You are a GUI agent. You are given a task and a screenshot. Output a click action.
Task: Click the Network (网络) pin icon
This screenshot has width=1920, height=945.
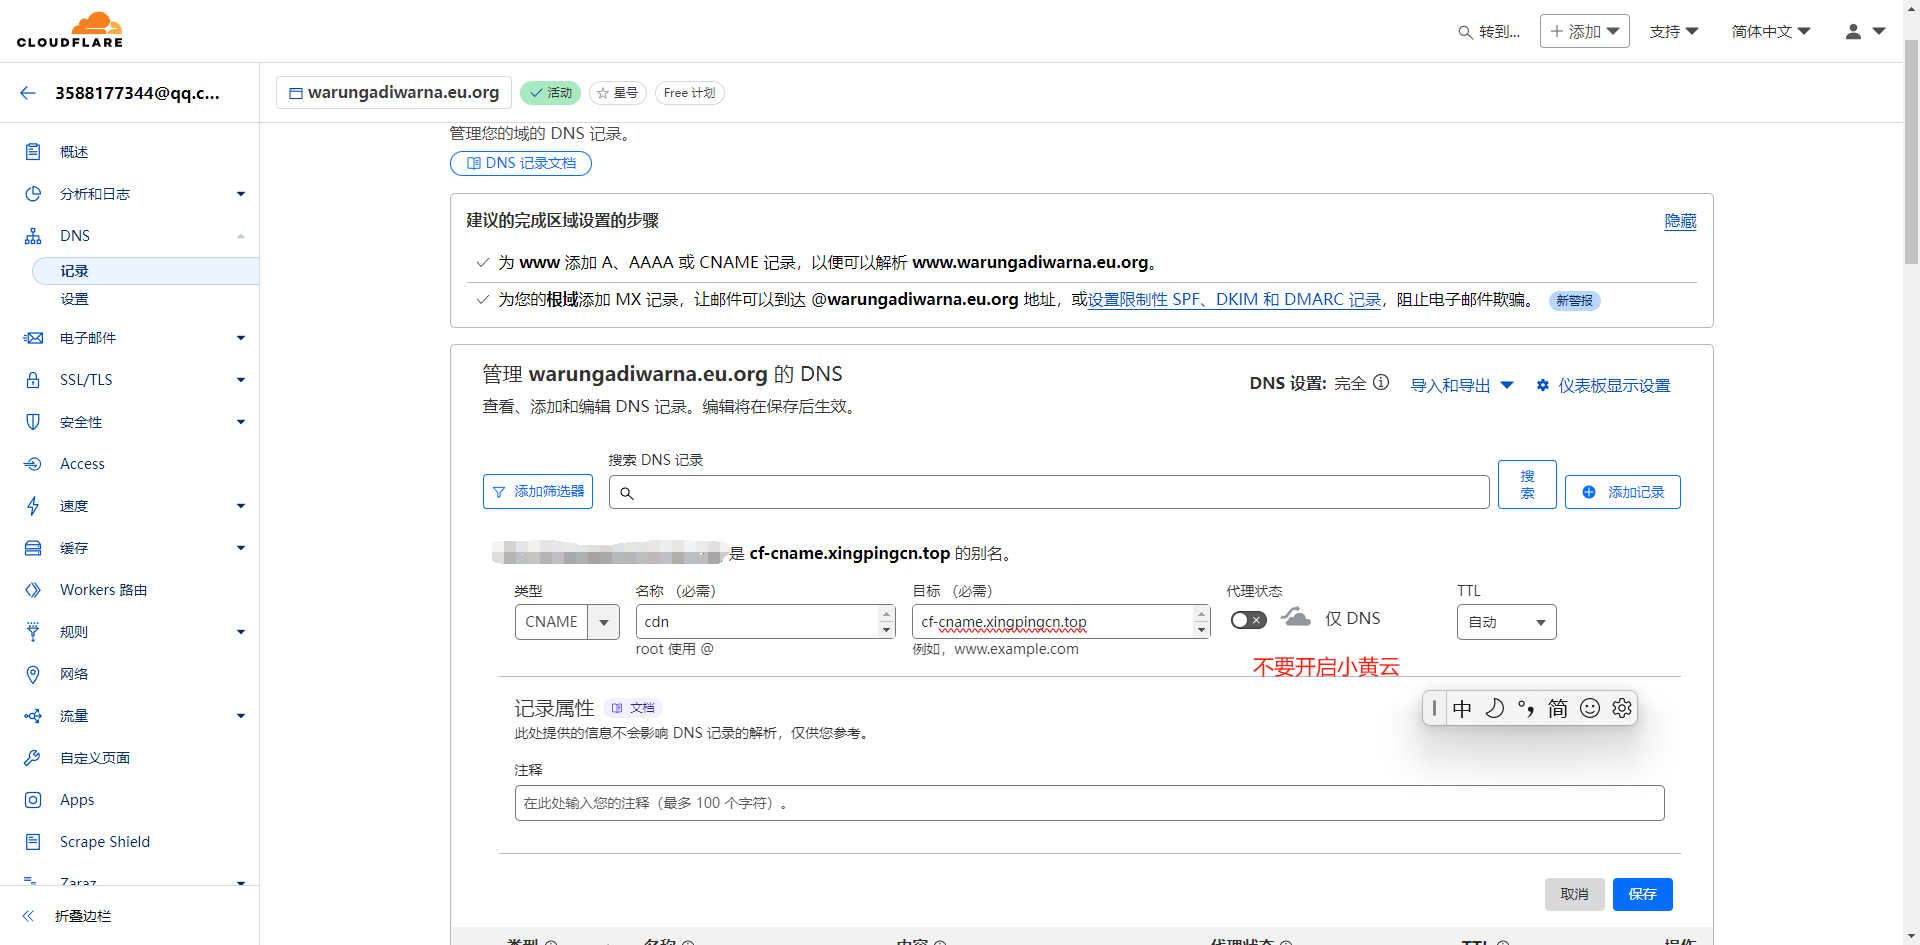[x=33, y=674]
